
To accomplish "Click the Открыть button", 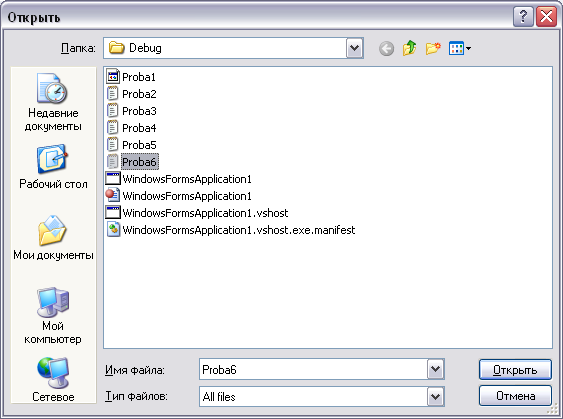I will pyautogui.click(x=515, y=369).
